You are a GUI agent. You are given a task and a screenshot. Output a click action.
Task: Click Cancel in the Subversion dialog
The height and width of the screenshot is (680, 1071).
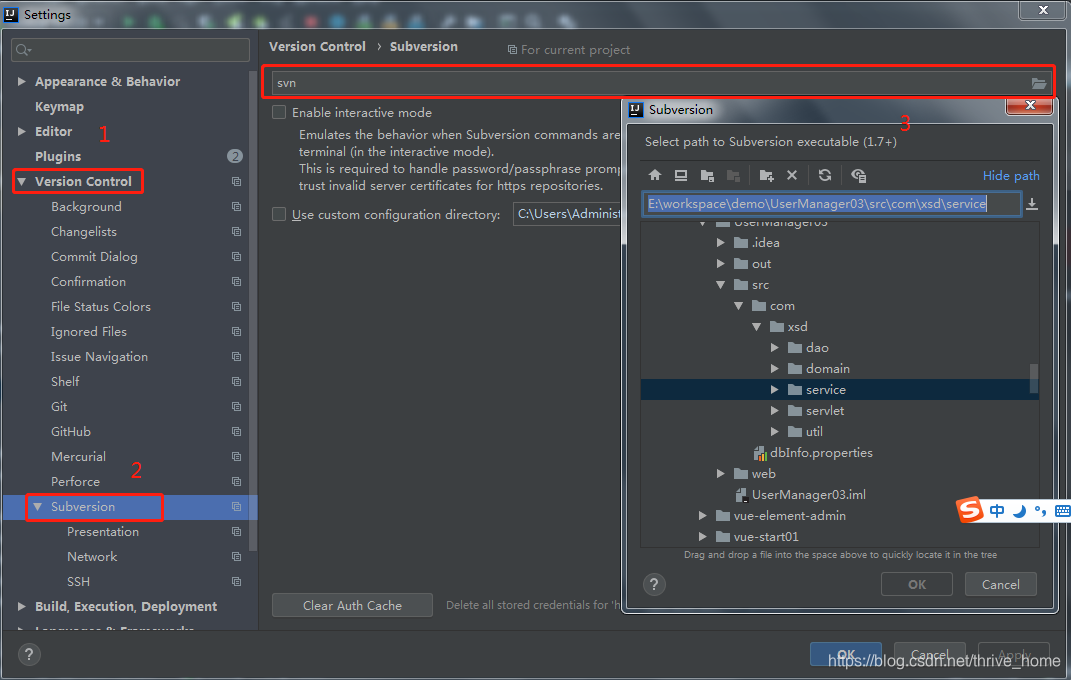(x=1001, y=584)
